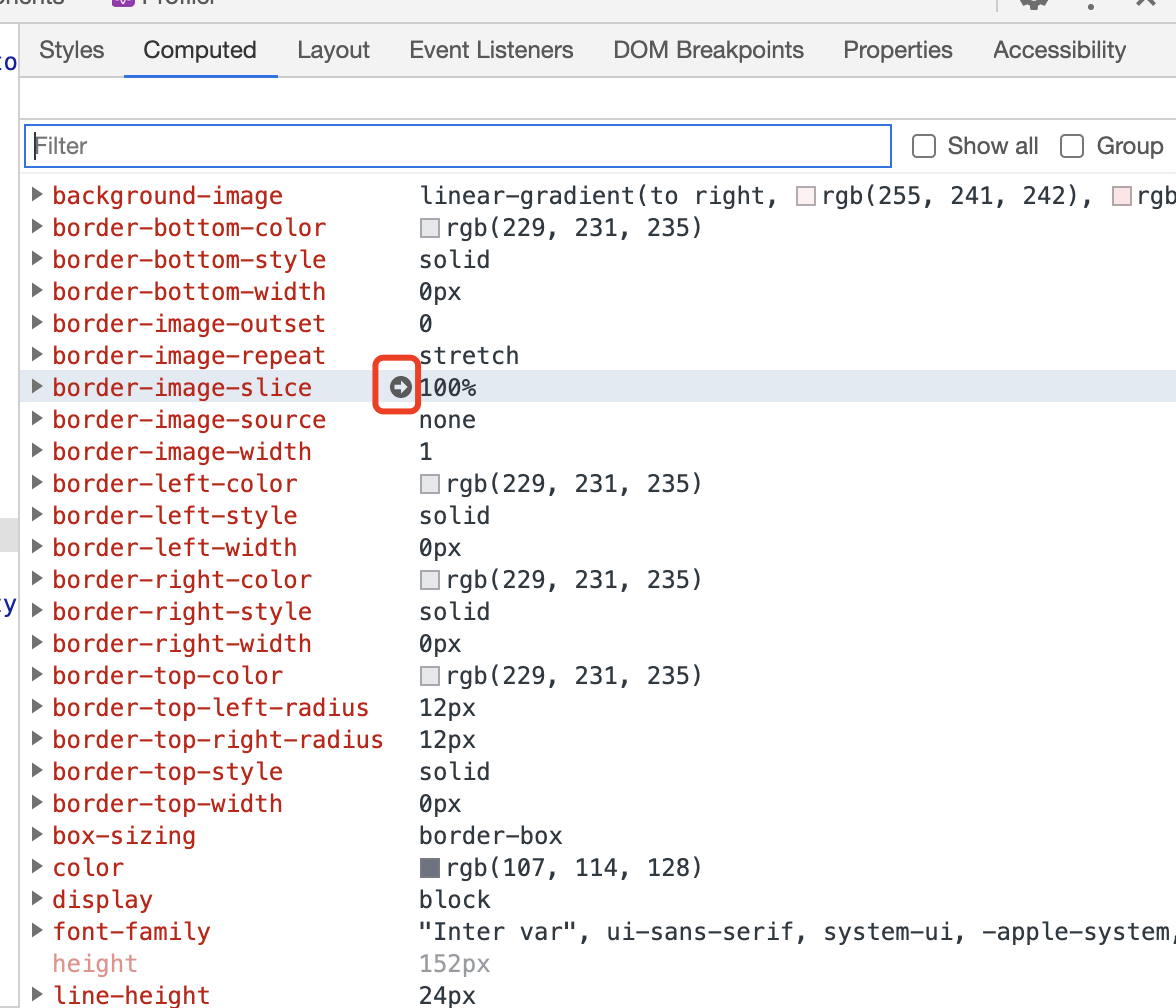Click the border-bottom-color swatch

click(x=430, y=228)
